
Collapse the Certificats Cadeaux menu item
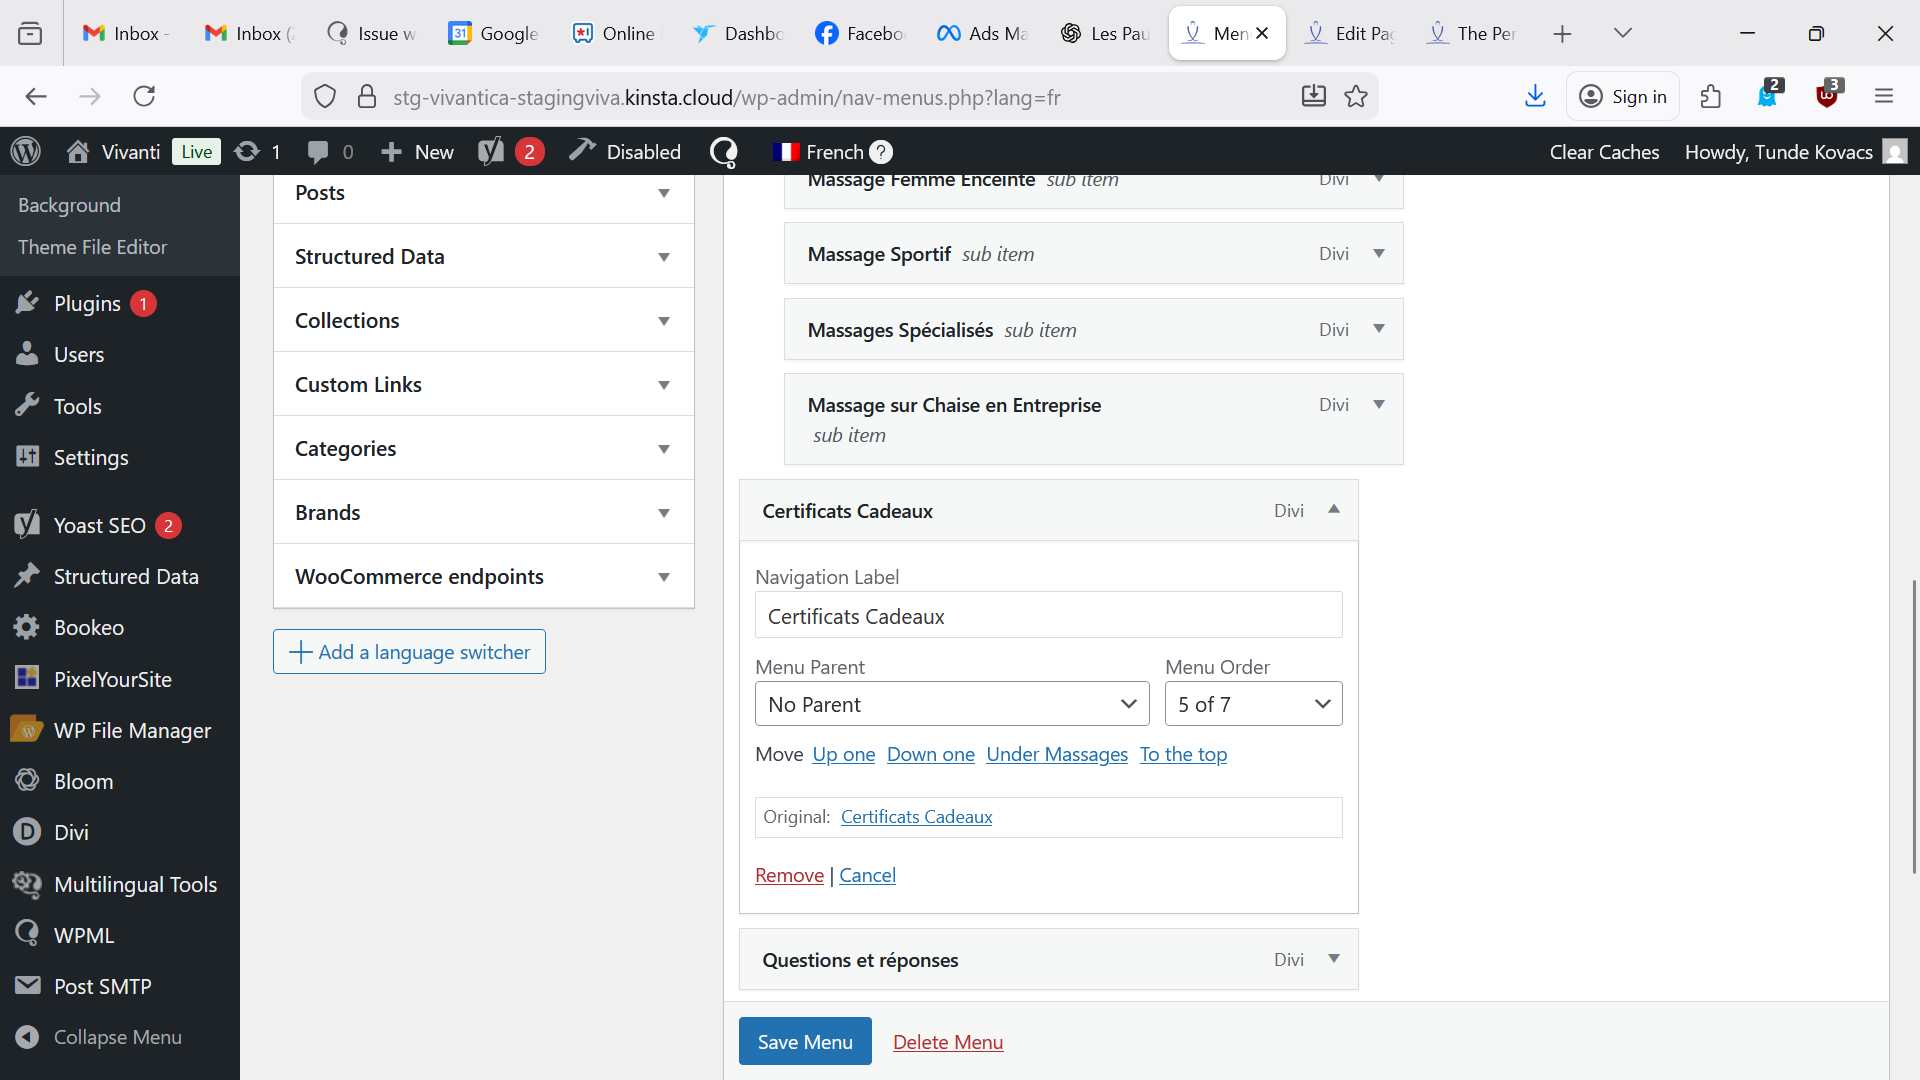point(1333,510)
